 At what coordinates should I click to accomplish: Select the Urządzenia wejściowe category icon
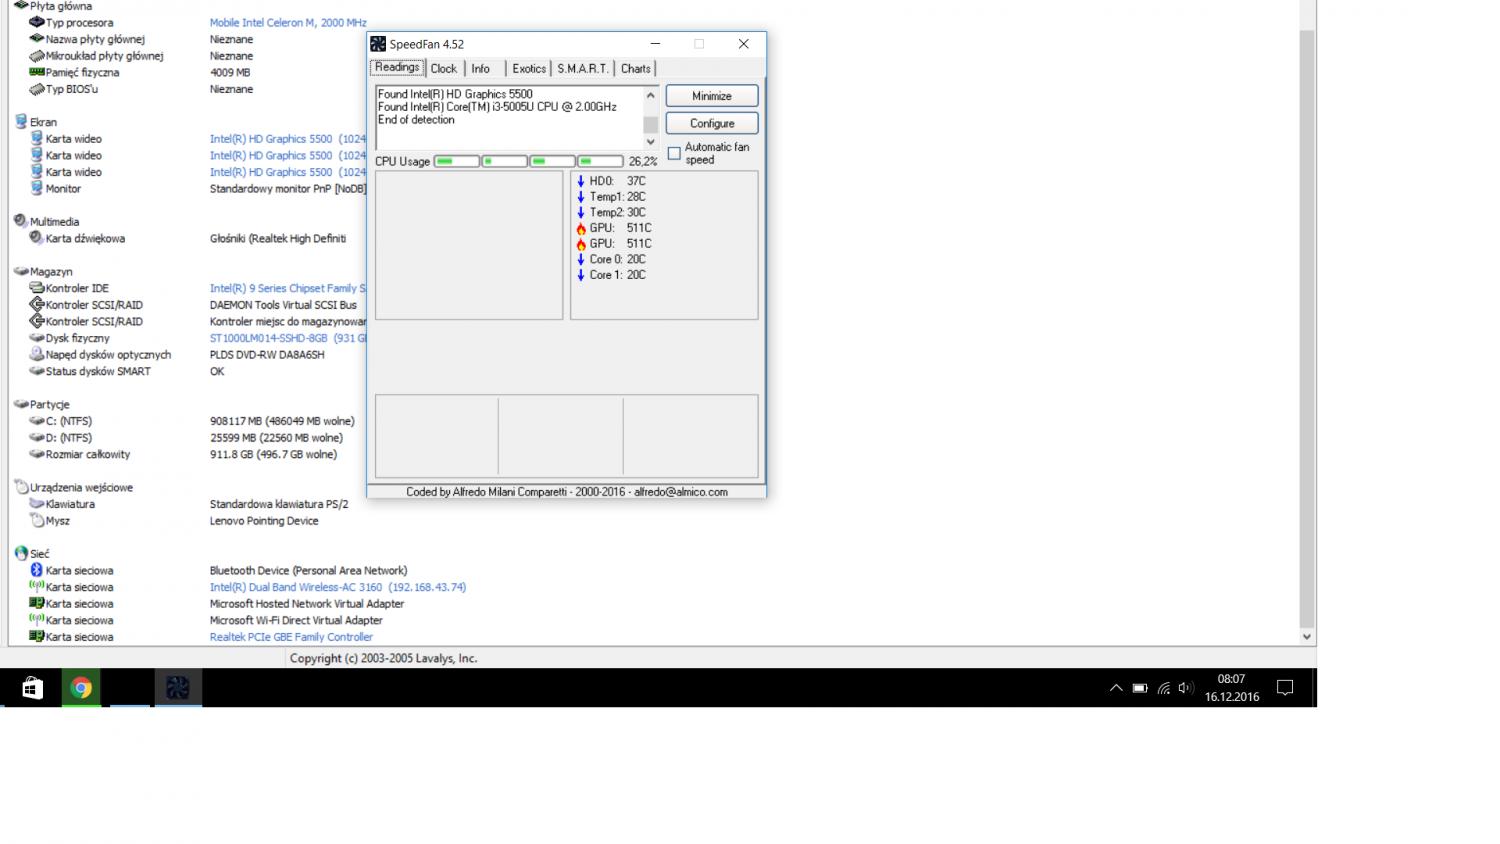pos(21,487)
